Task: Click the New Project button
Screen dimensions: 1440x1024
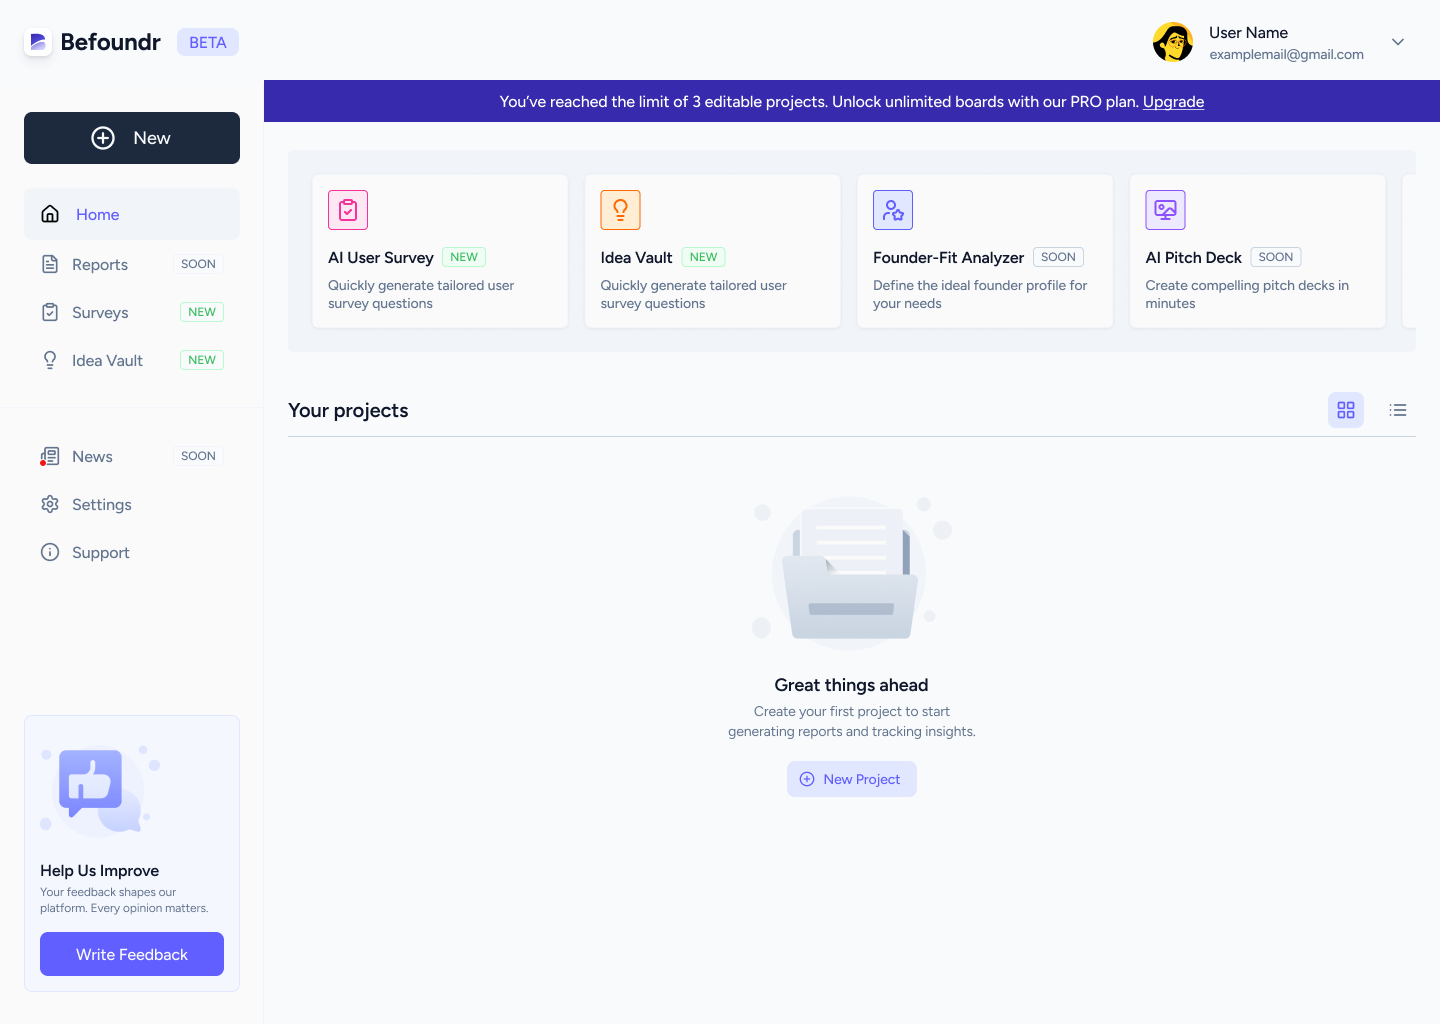Action: point(851,778)
